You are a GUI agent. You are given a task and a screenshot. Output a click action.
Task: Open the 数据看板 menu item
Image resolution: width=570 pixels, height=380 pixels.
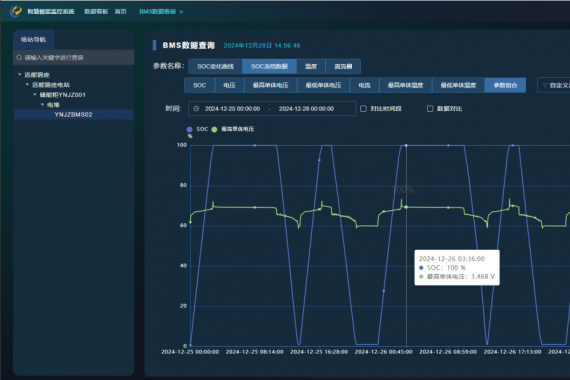[x=96, y=12]
